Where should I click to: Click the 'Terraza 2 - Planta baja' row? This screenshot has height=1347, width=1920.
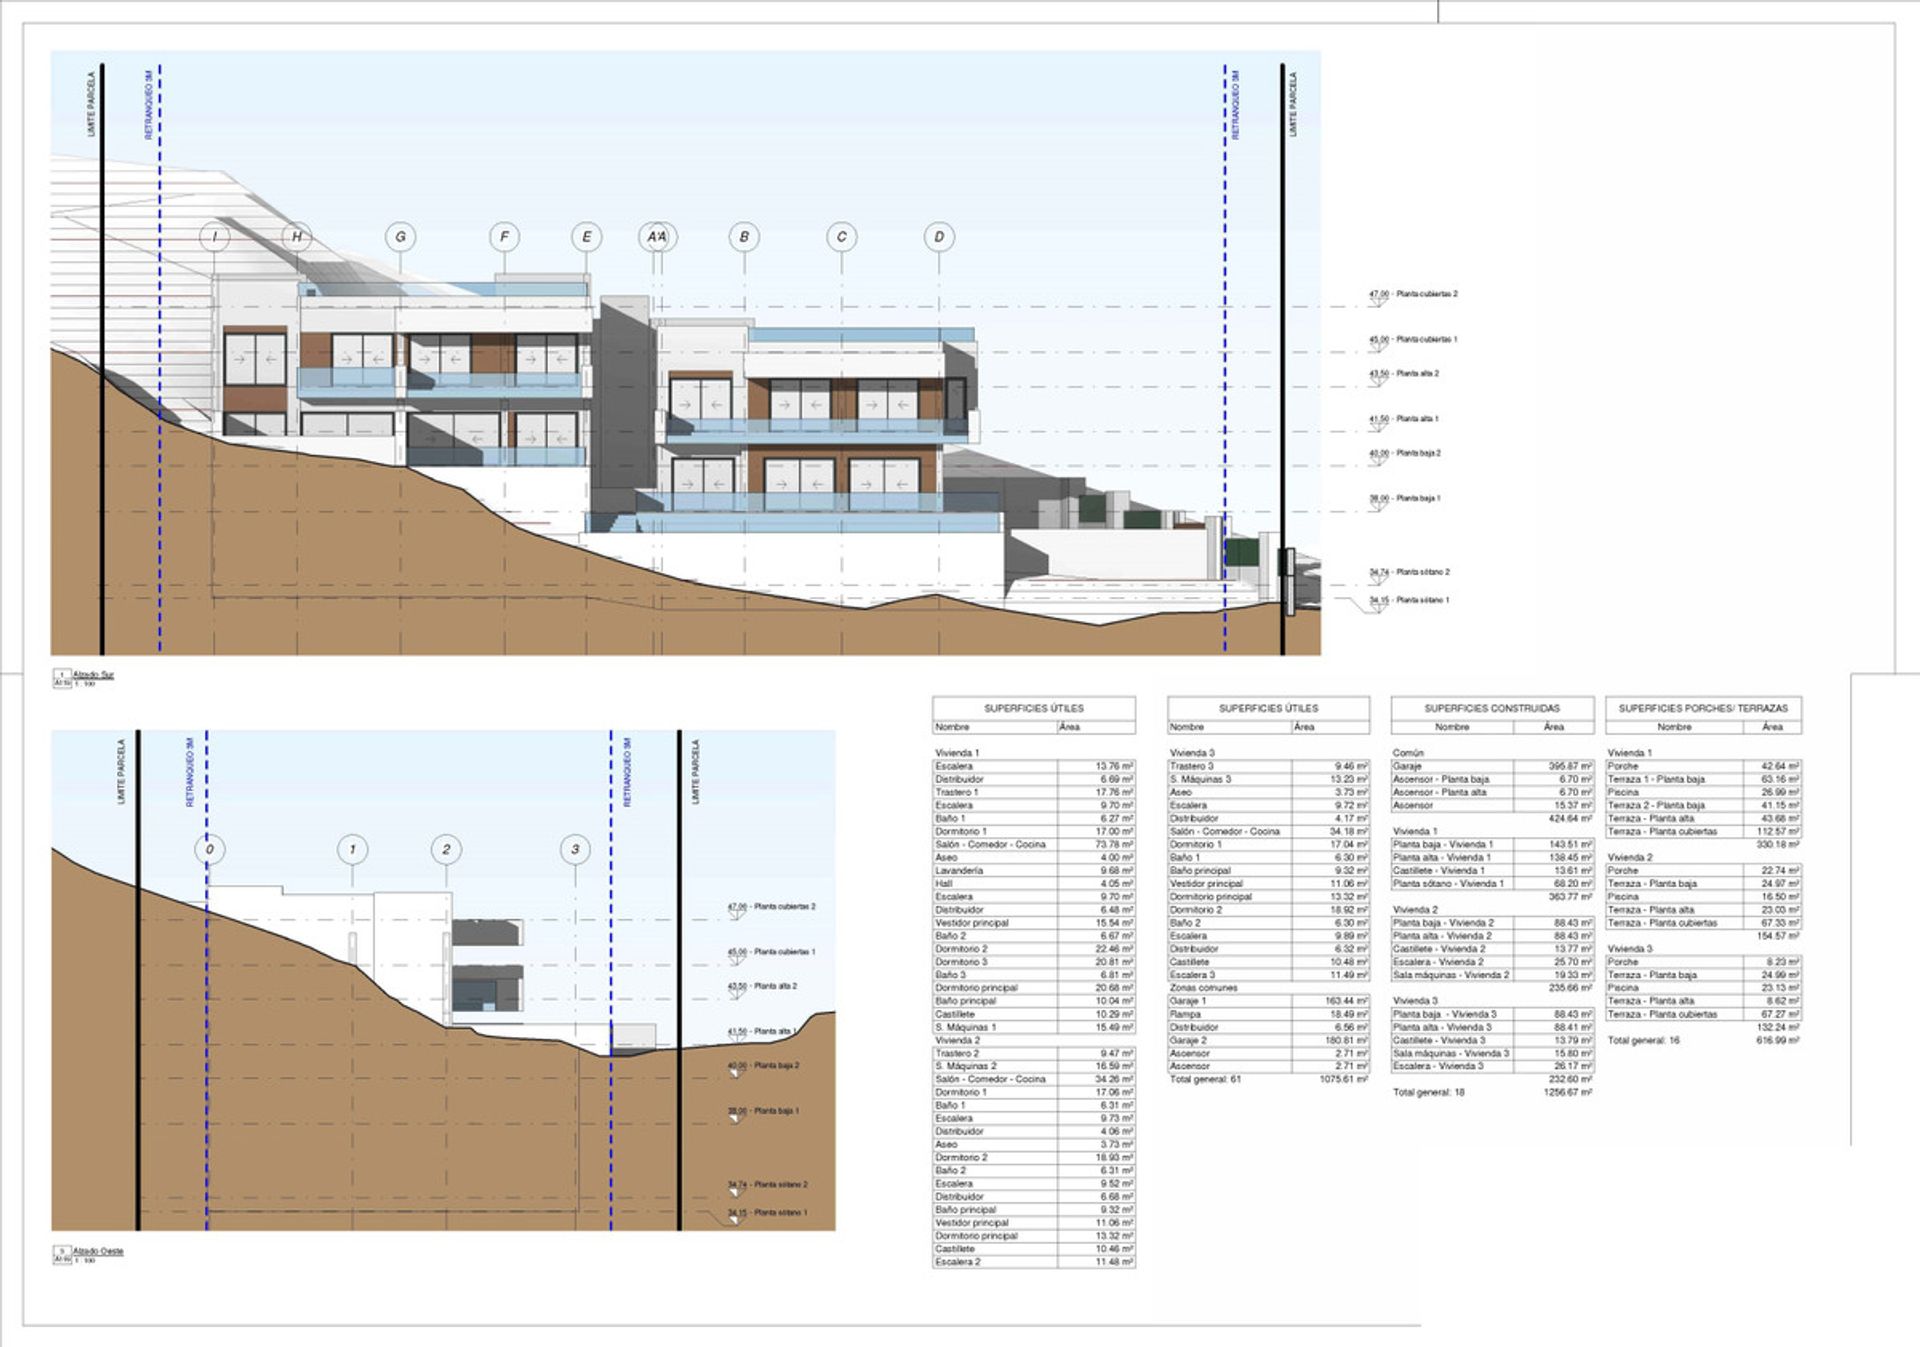[x=1703, y=805]
